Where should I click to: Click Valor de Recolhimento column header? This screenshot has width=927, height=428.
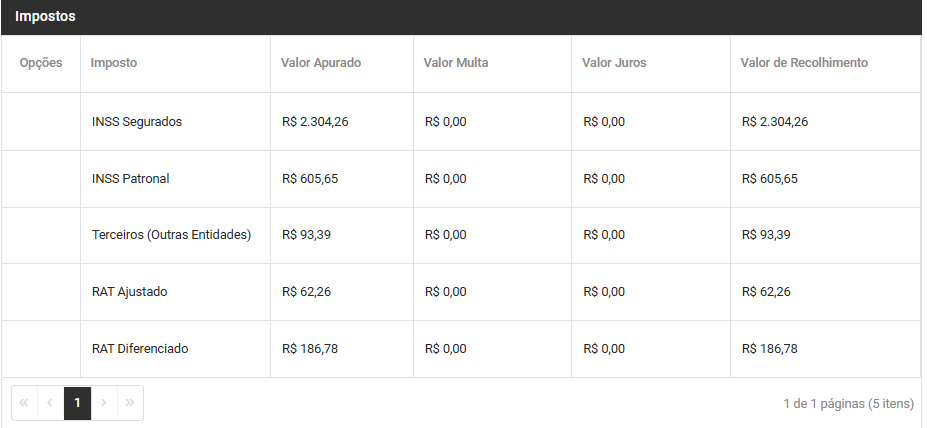(x=804, y=63)
